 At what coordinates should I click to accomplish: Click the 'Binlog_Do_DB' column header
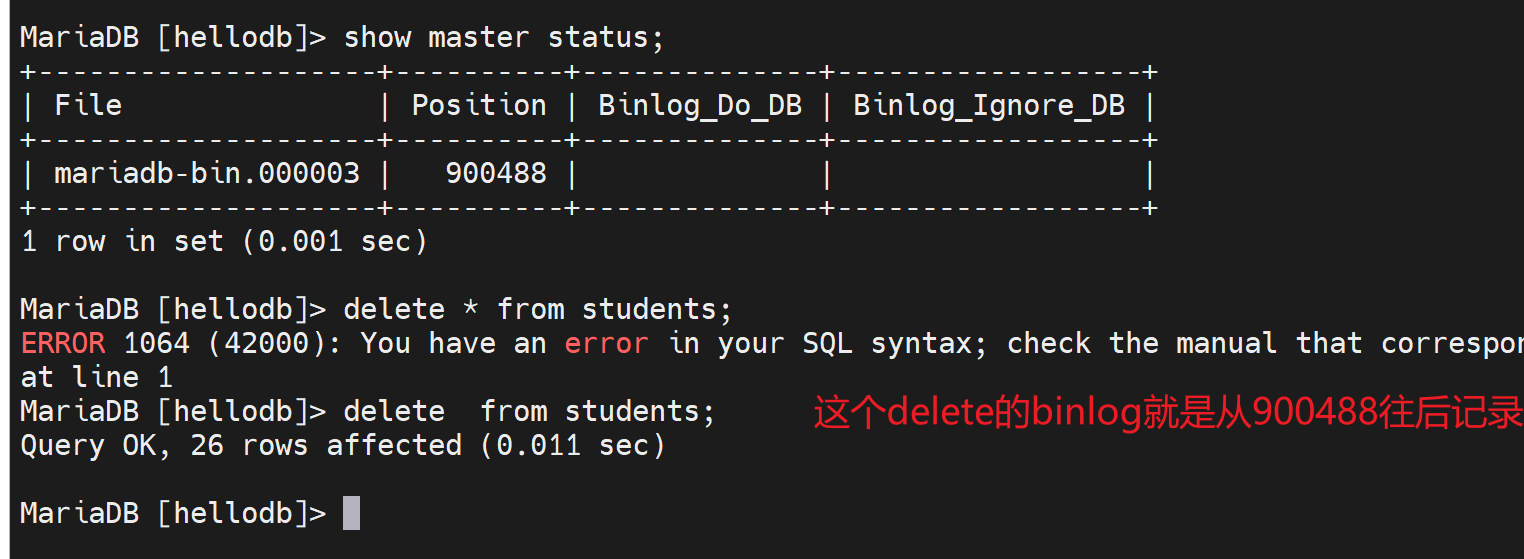click(x=700, y=106)
